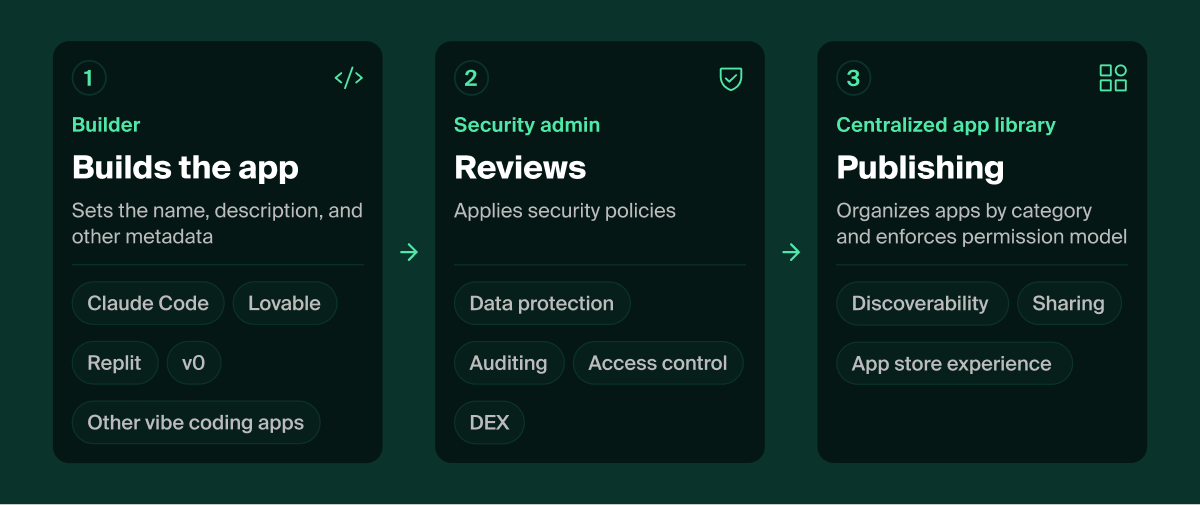Click the 'Reviews' heading

tap(520, 167)
